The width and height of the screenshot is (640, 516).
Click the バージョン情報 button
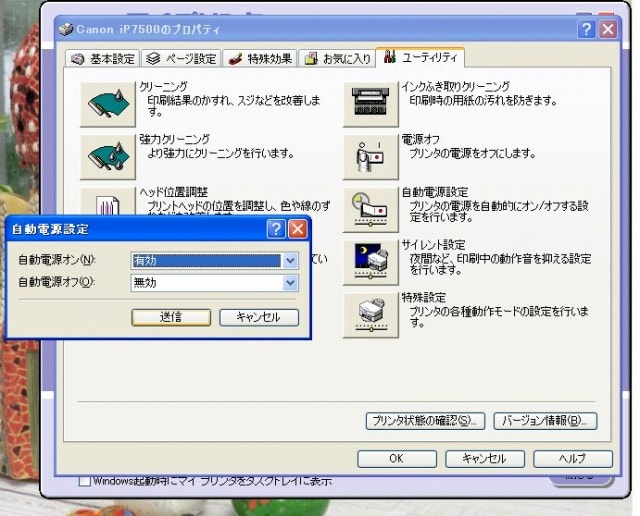tap(545, 421)
